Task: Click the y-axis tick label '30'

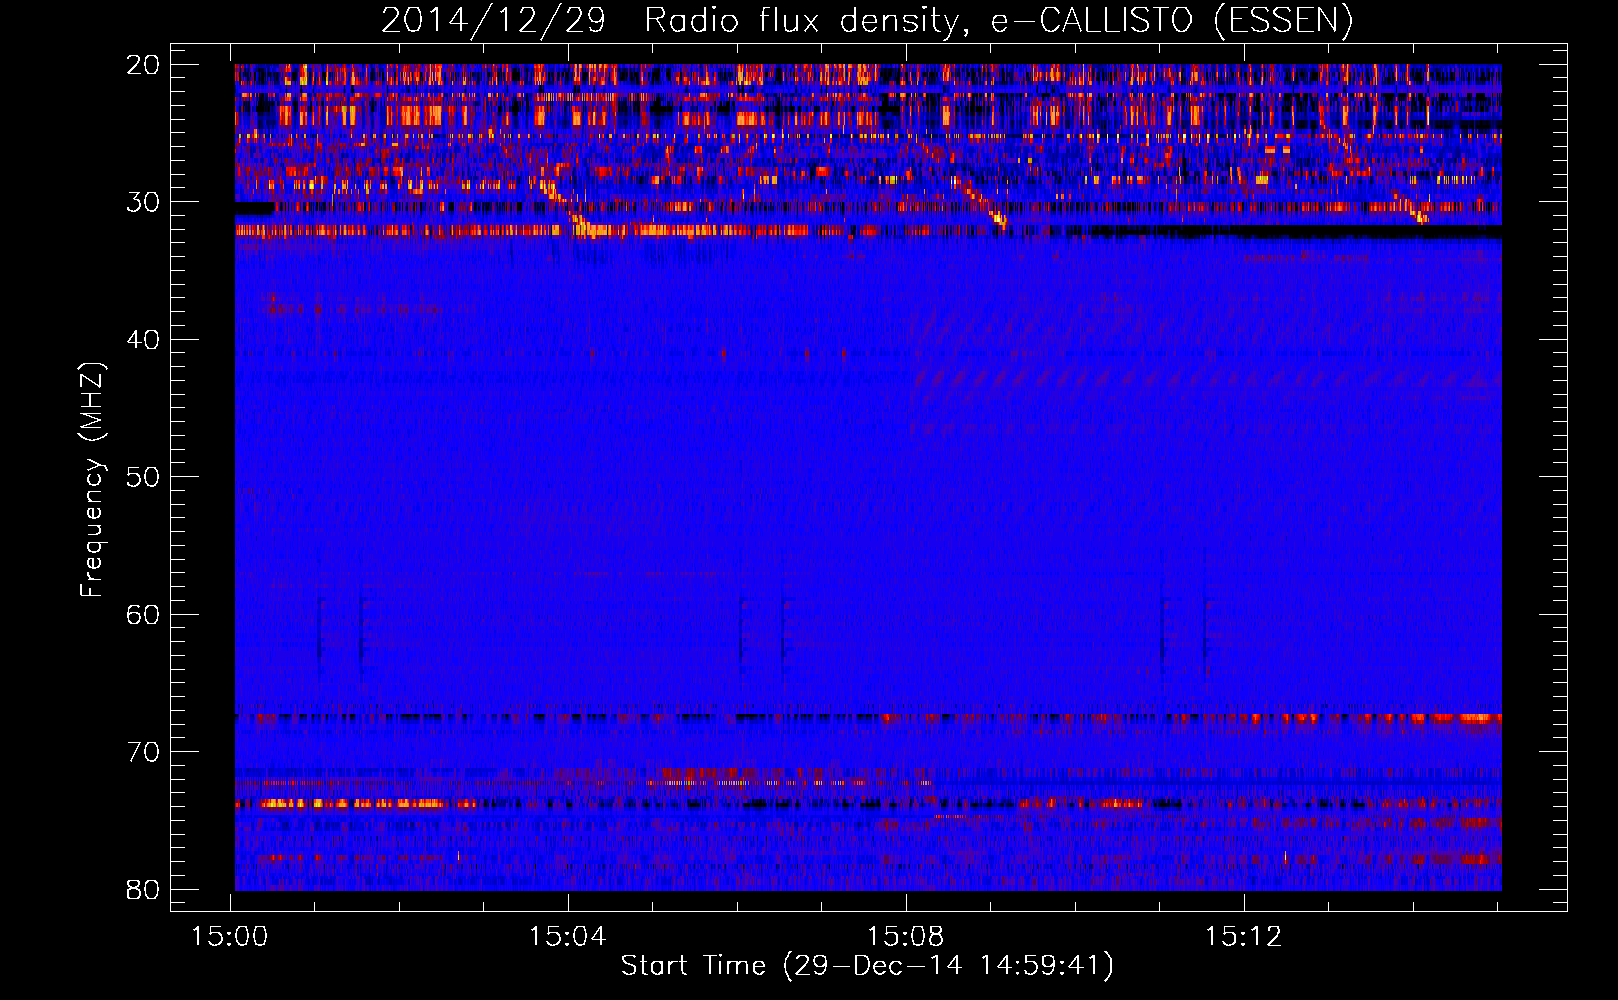Action: (x=143, y=202)
